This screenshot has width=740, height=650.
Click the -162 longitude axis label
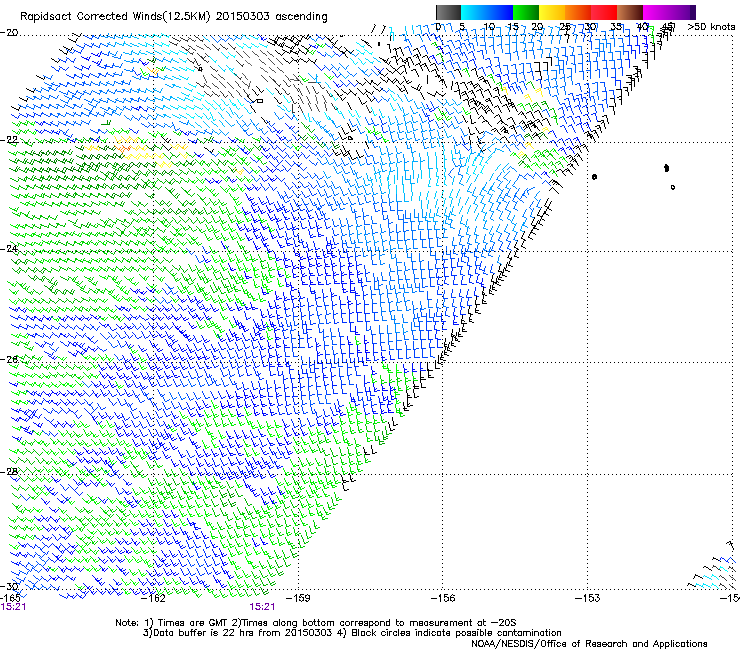click(153, 599)
